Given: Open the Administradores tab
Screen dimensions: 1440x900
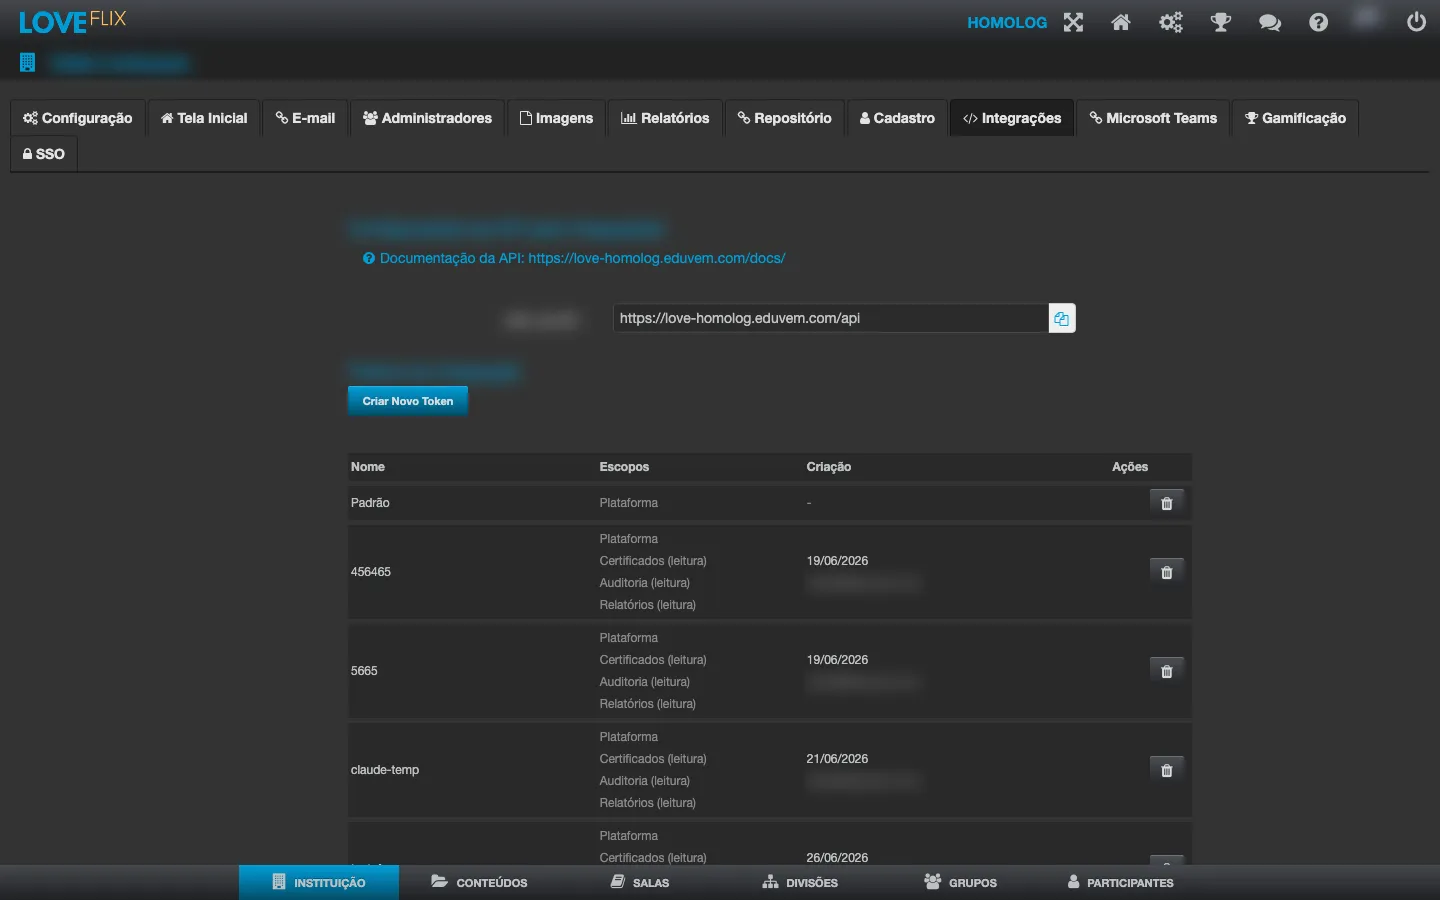Looking at the screenshot, I should [x=428, y=118].
